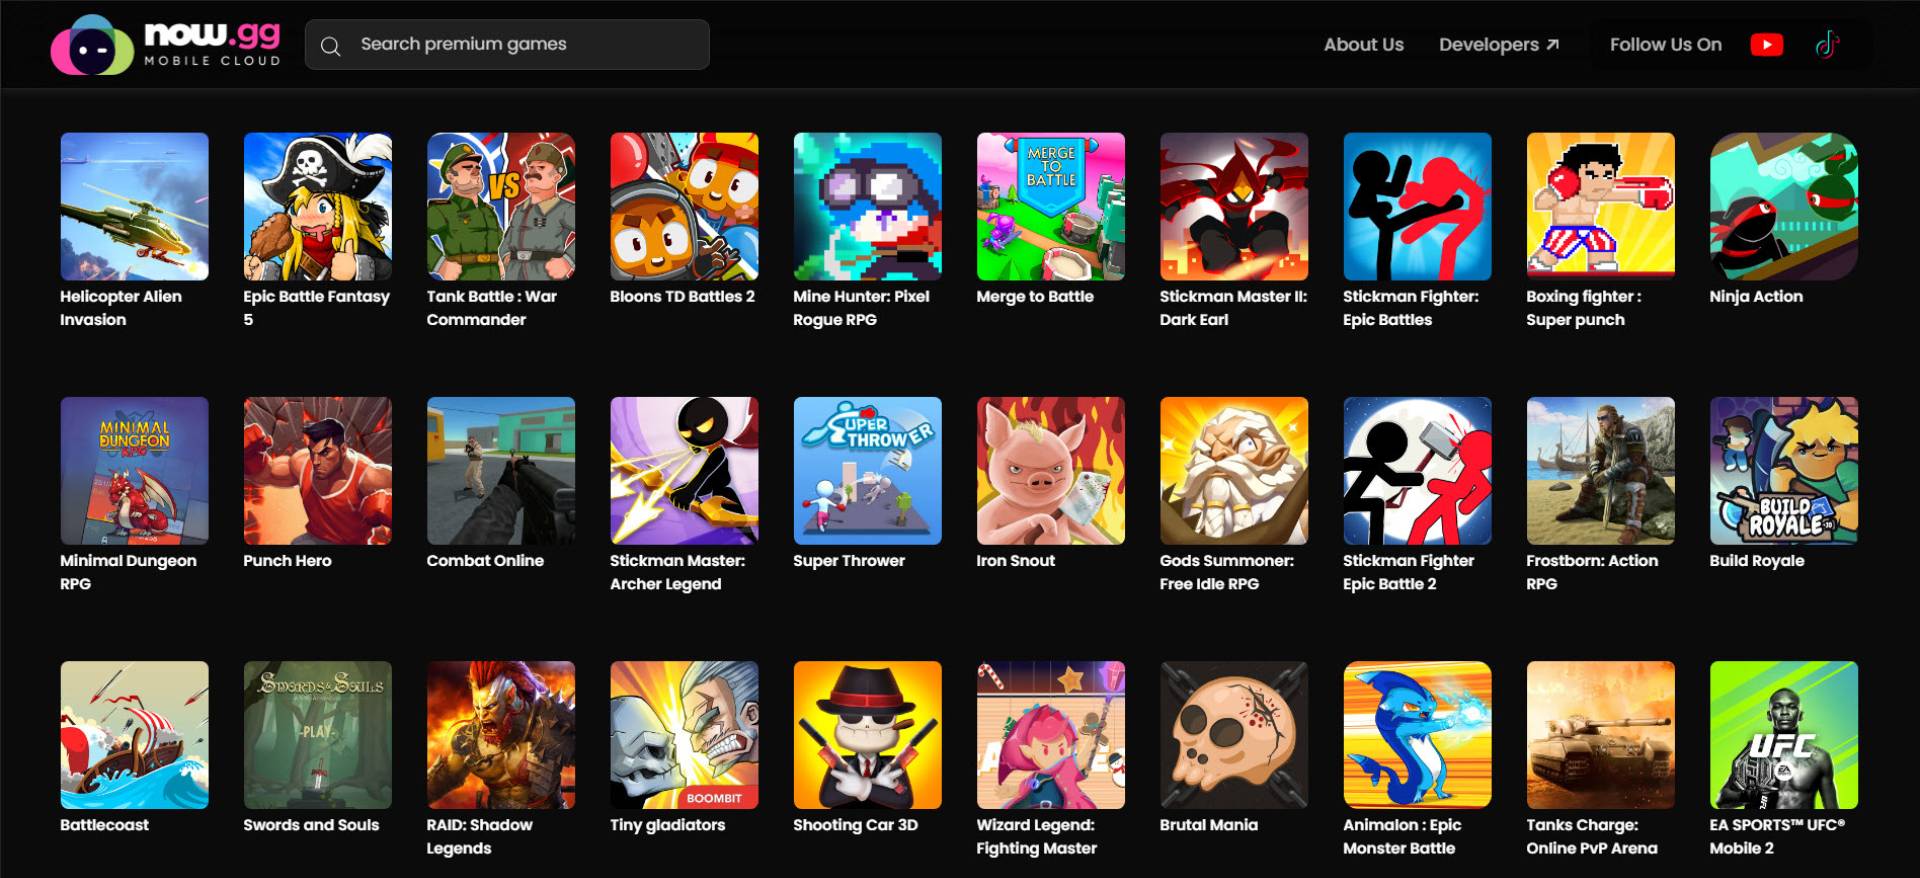The width and height of the screenshot is (1920, 878).
Task: Click the Swords and Souls title
Action: pos(311,824)
